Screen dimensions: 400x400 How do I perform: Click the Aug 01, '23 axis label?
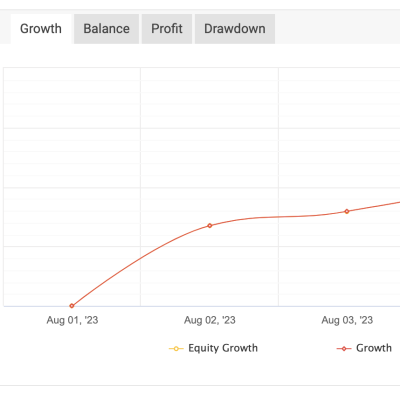tap(72, 320)
